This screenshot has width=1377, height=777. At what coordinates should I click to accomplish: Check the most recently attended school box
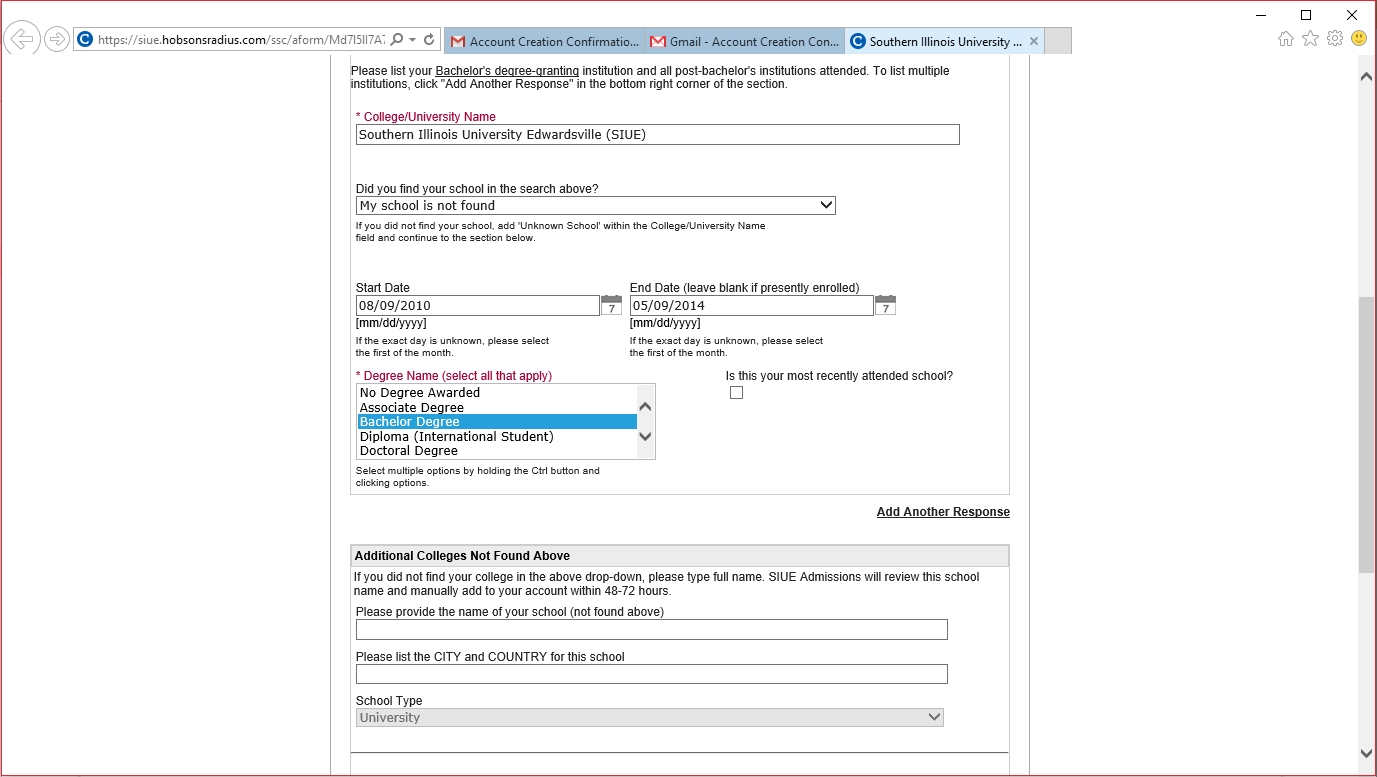click(736, 393)
